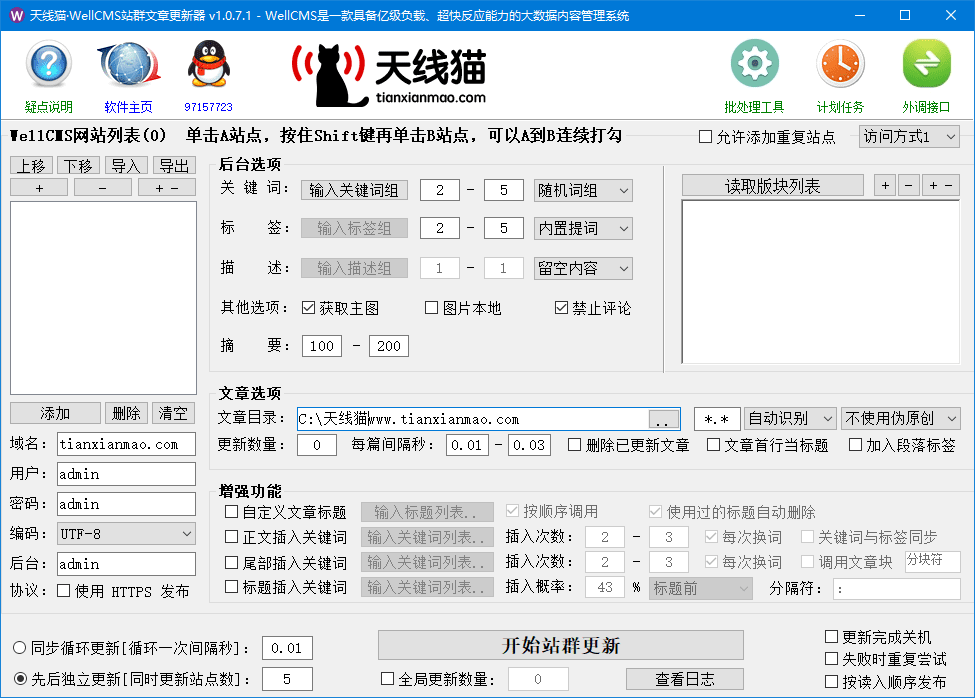The image size is (975, 698).
Task: Expand the 随机词组 keyword dropdown
Action: point(583,190)
